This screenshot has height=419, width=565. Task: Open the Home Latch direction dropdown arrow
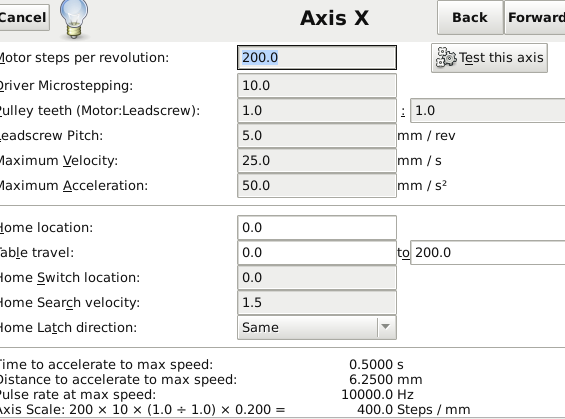(386, 327)
